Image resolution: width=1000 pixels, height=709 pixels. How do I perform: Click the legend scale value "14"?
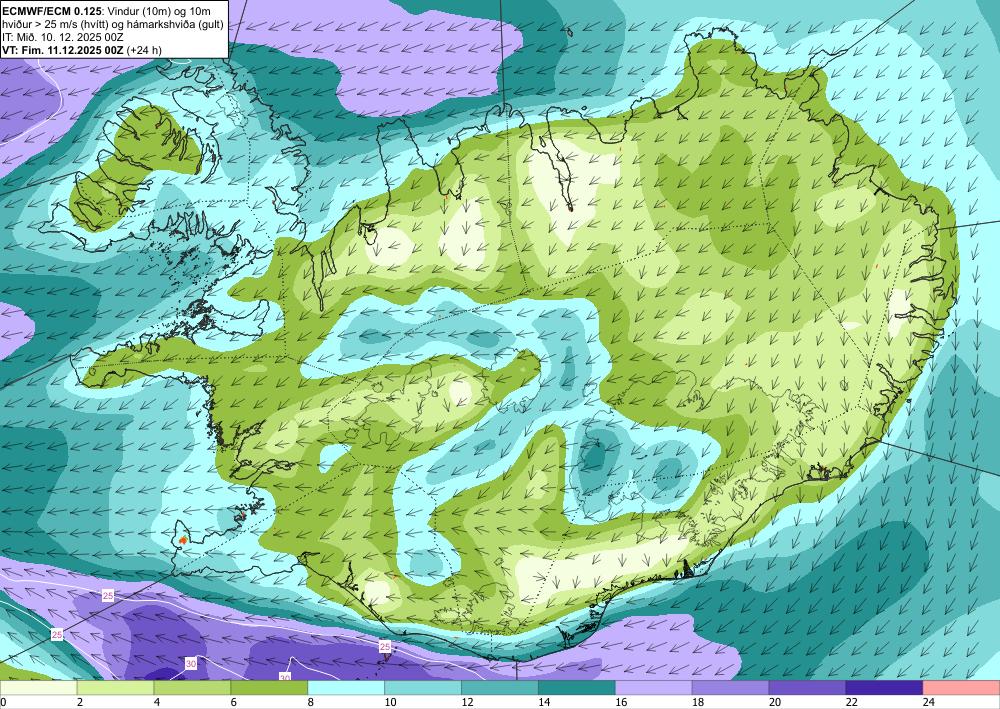coord(544,702)
